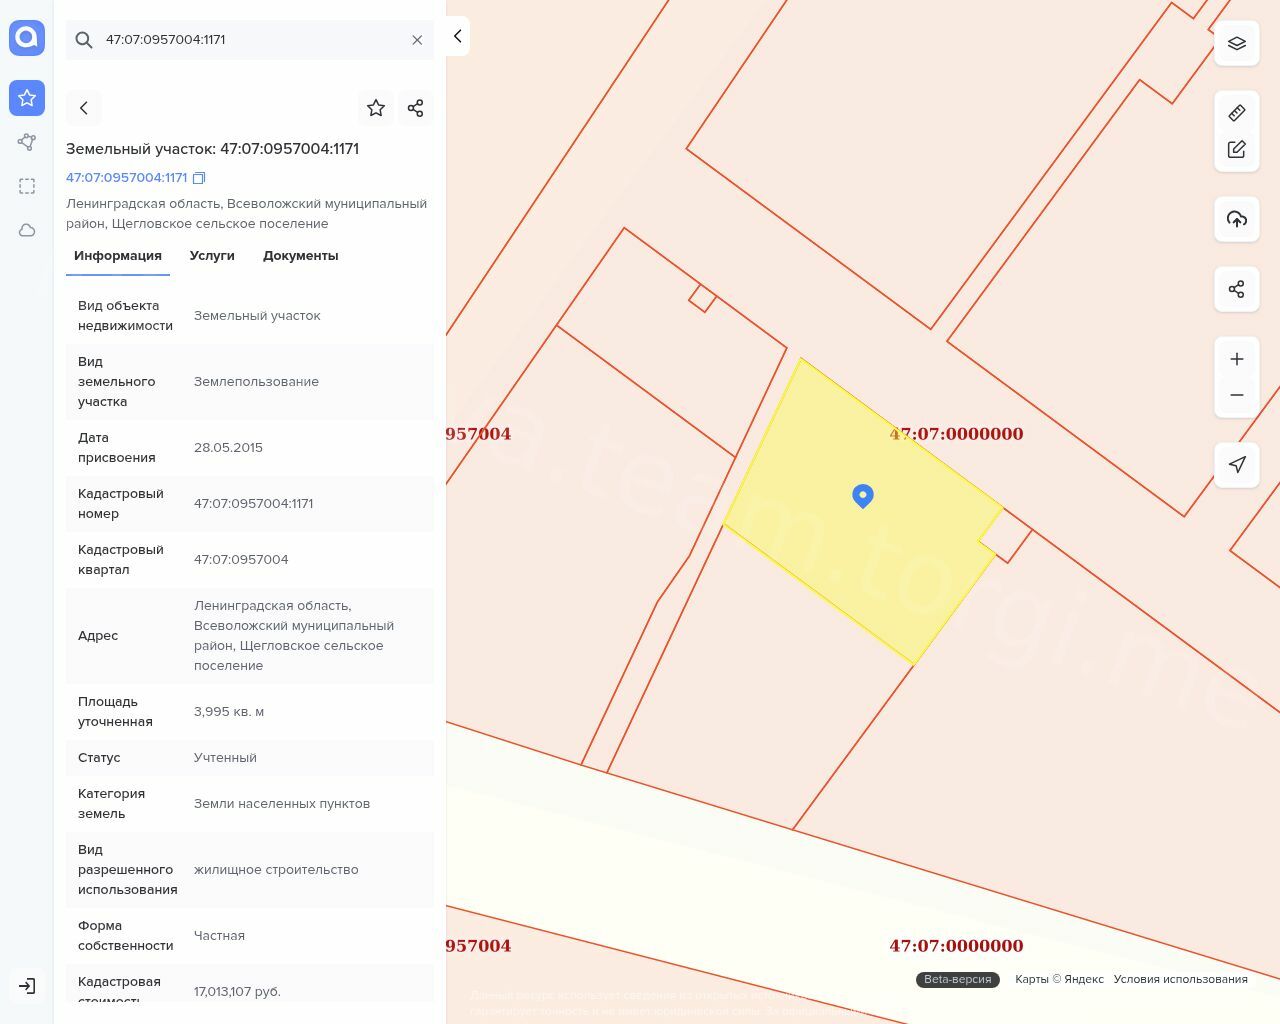Add this land plot to favorites
1280x1024 pixels.
click(376, 108)
